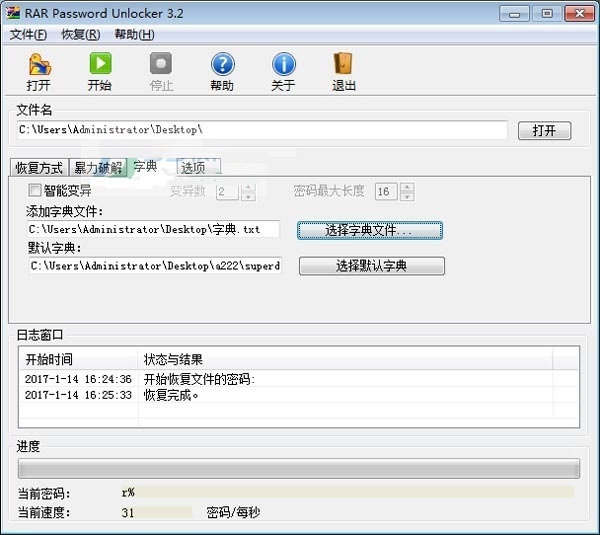Exit using the 退出 door icon

click(343, 63)
